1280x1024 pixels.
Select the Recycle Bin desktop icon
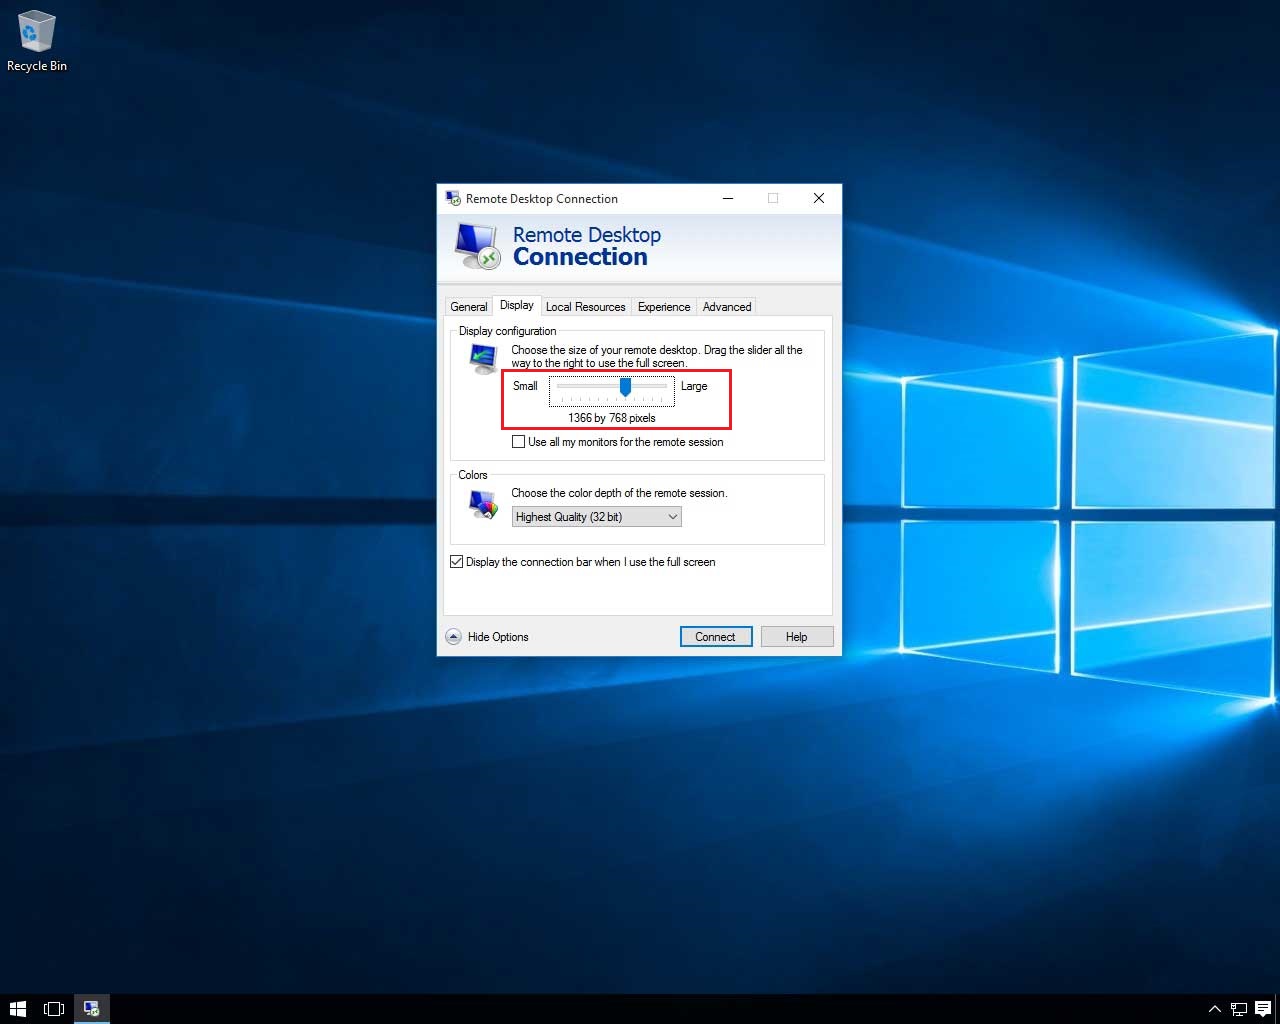(36, 42)
